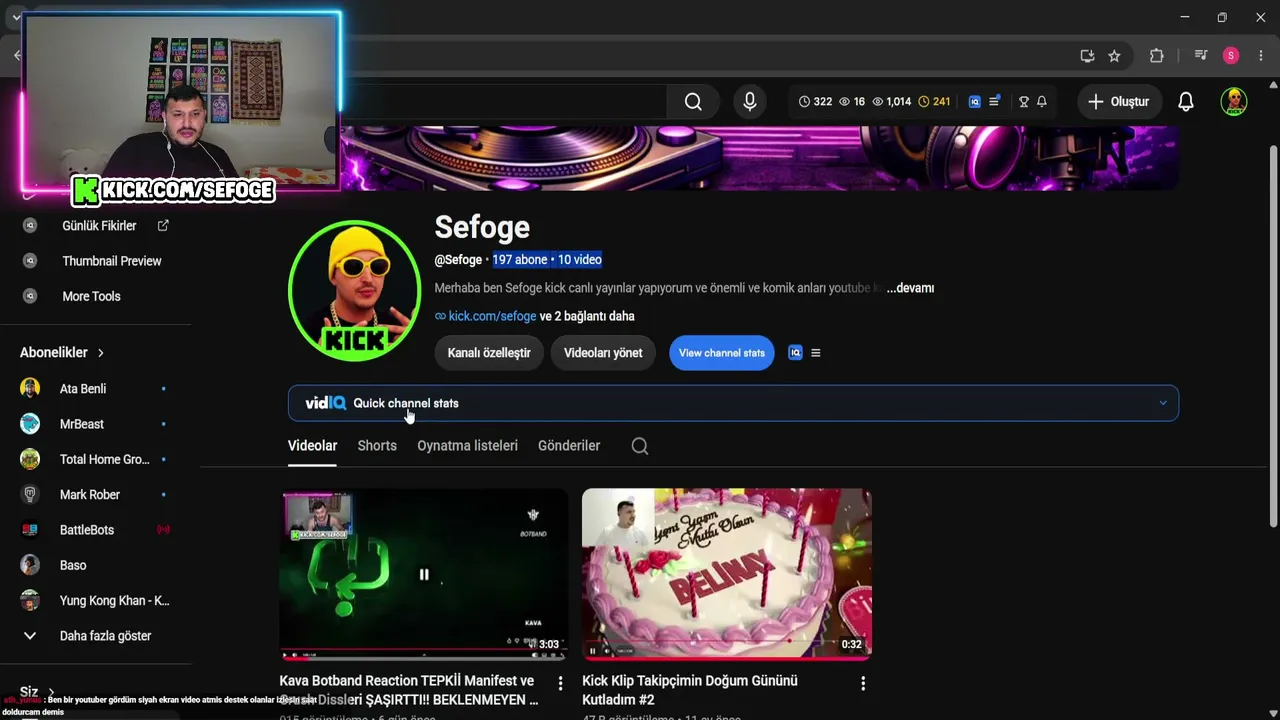Click the '197 abone' subscriber count
1280x720 pixels.
pyautogui.click(x=520, y=260)
